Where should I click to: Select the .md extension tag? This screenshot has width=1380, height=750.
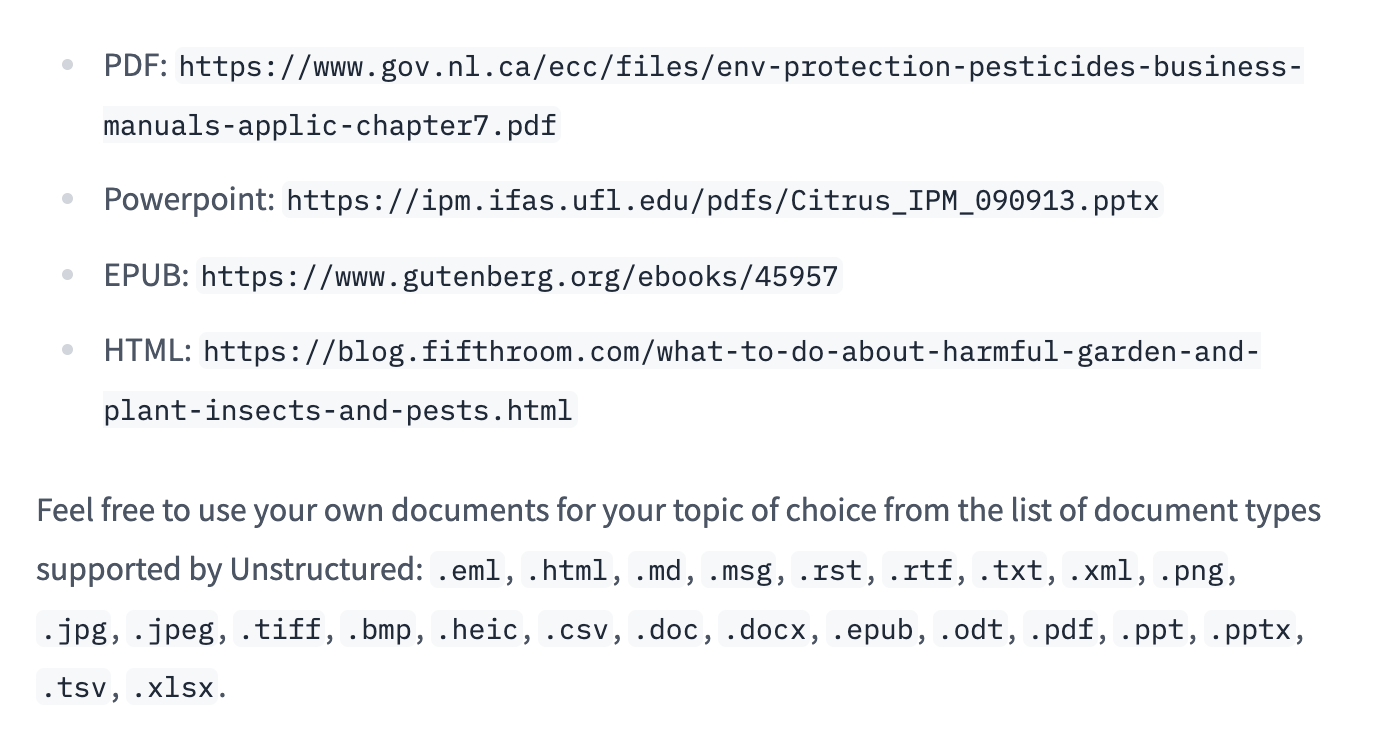(x=657, y=571)
